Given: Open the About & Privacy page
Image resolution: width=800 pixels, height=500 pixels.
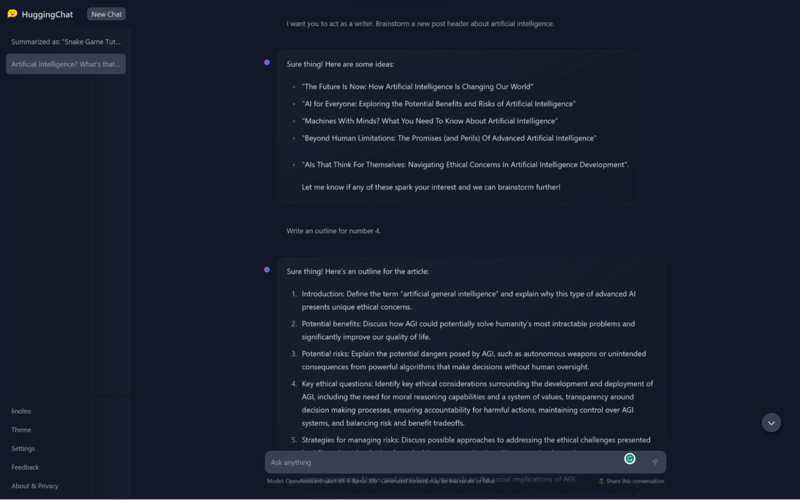Looking at the screenshot, I should pyautogui.click(x=35, y=486).
